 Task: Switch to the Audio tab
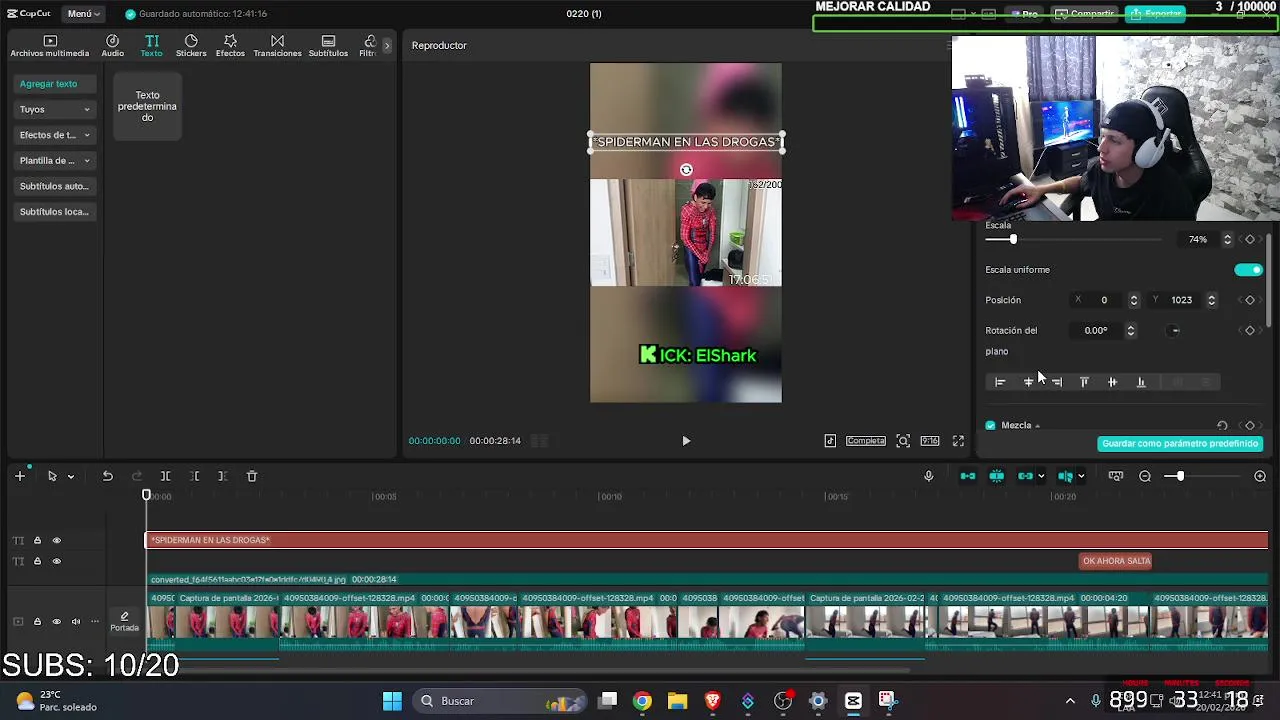(x=112, y=46)
